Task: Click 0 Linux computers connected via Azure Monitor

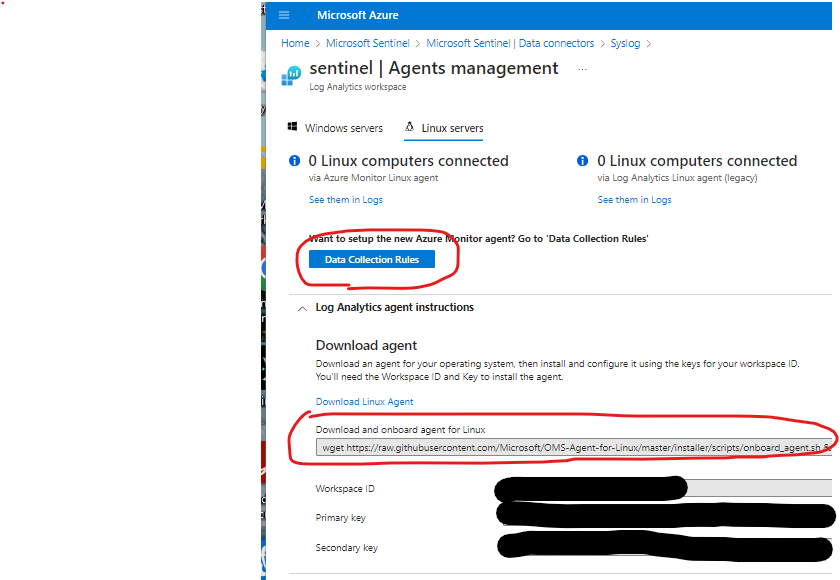Action: click(x=408, y=161)
